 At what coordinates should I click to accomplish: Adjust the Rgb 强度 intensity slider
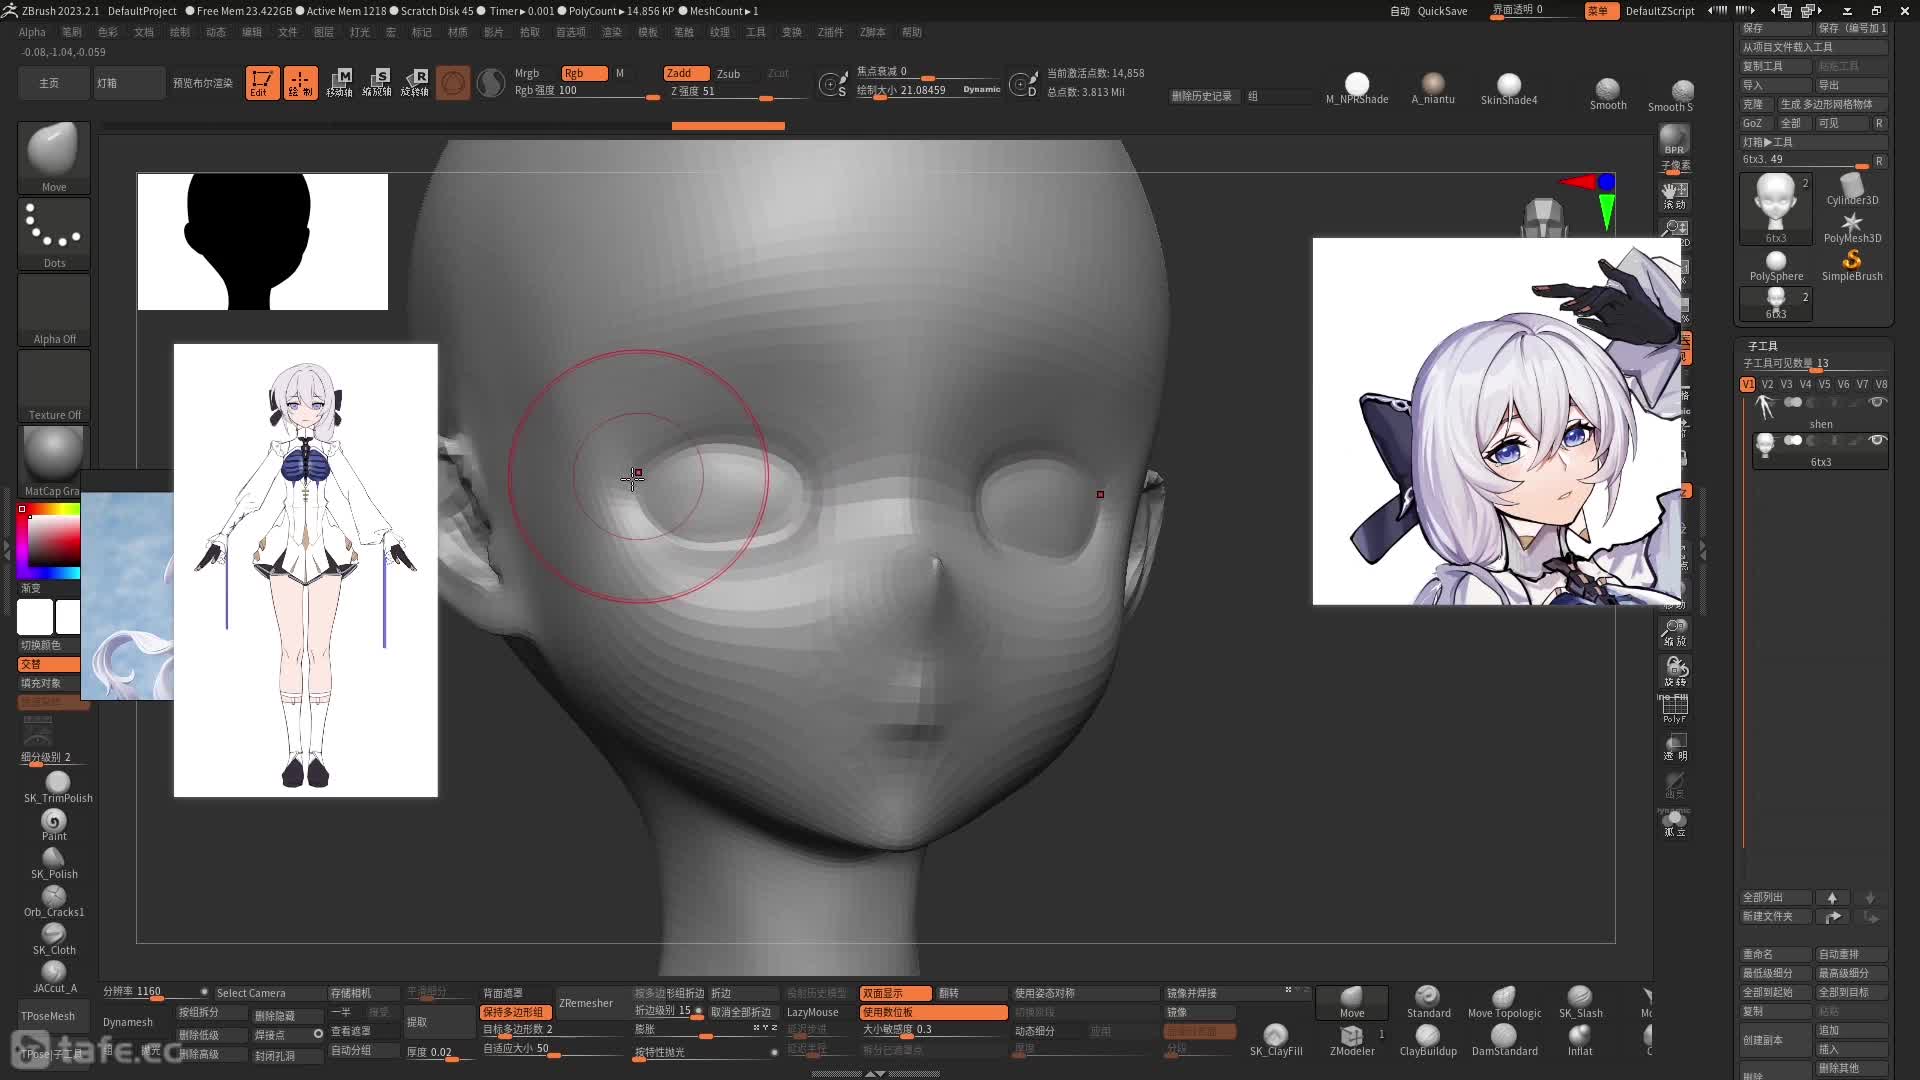click(x=586, y=91)
